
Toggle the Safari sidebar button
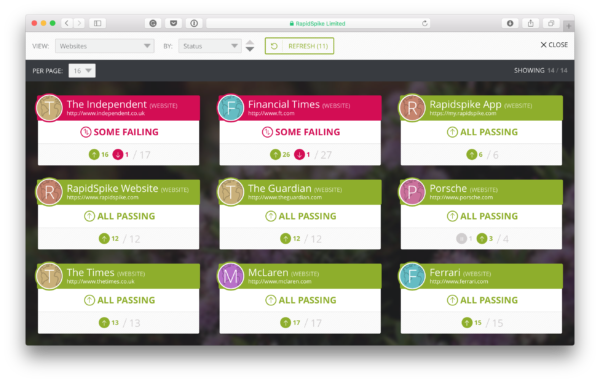[x=98, y=23]
